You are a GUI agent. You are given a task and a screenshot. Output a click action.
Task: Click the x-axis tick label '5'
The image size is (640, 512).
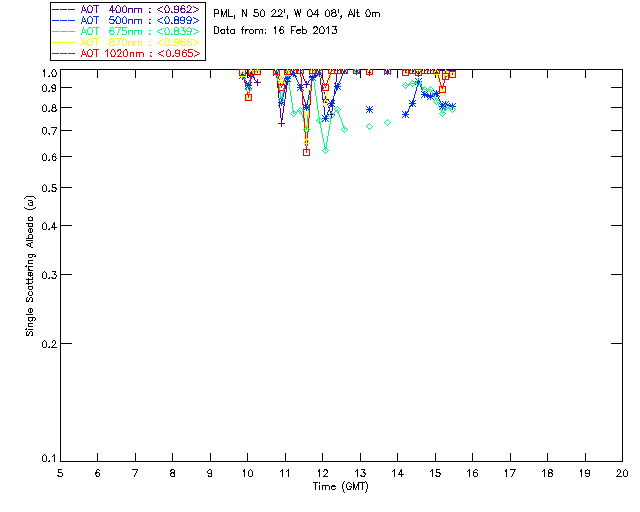[60, 473]
